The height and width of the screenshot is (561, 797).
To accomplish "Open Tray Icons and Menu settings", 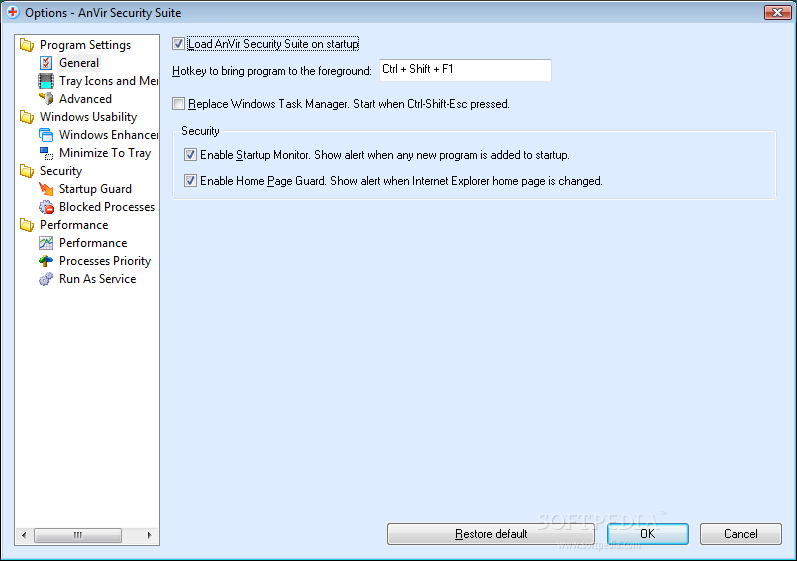I will (x=108, y=81).
